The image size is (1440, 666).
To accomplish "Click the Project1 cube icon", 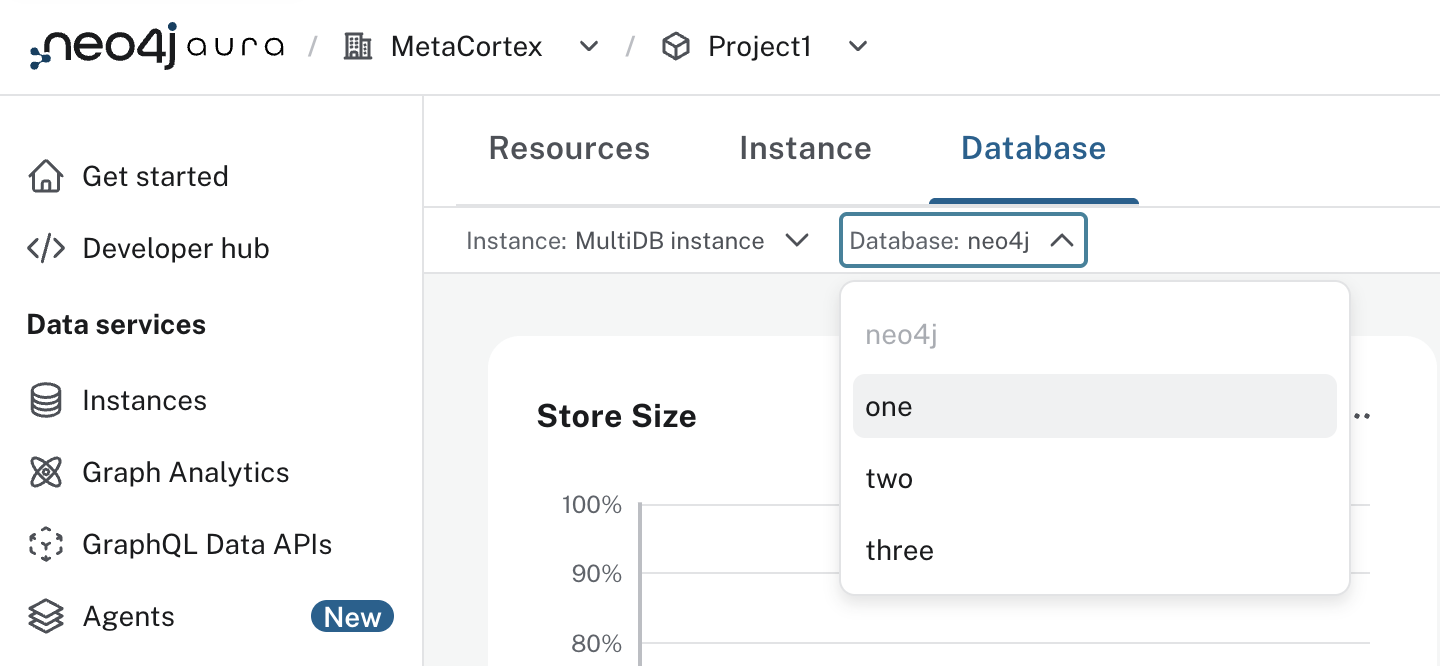I will point(677,46).
